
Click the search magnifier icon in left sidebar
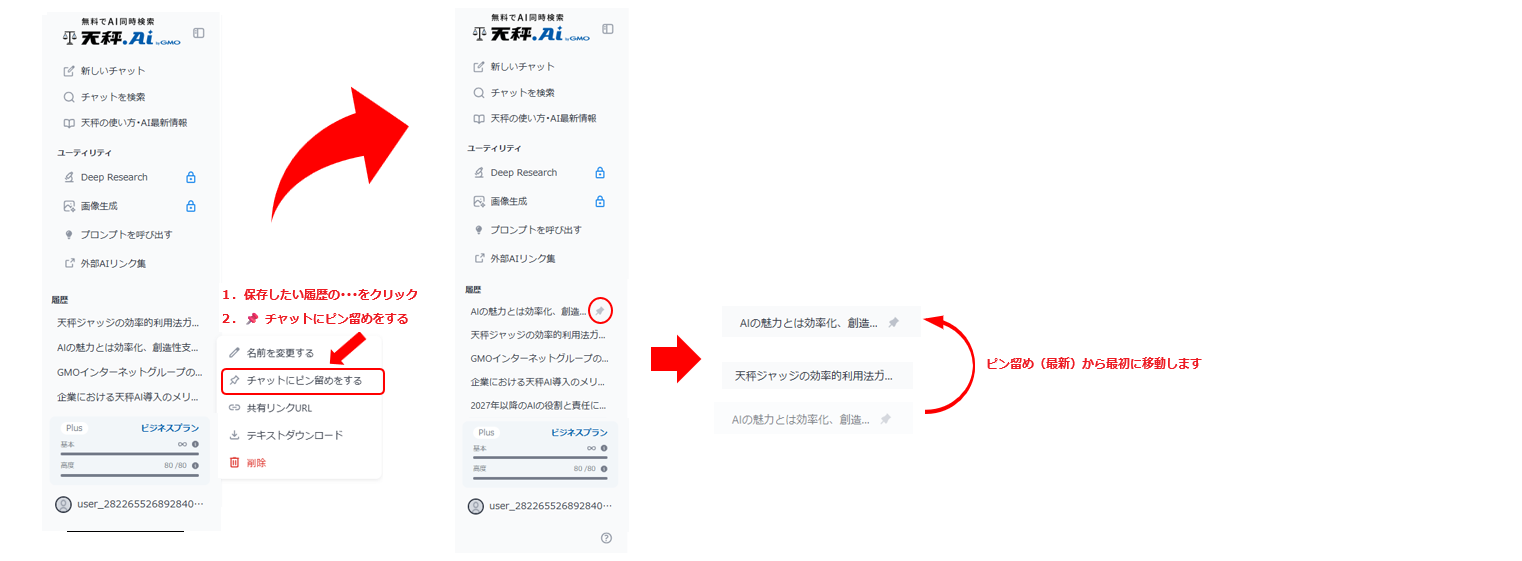point(69,97)
